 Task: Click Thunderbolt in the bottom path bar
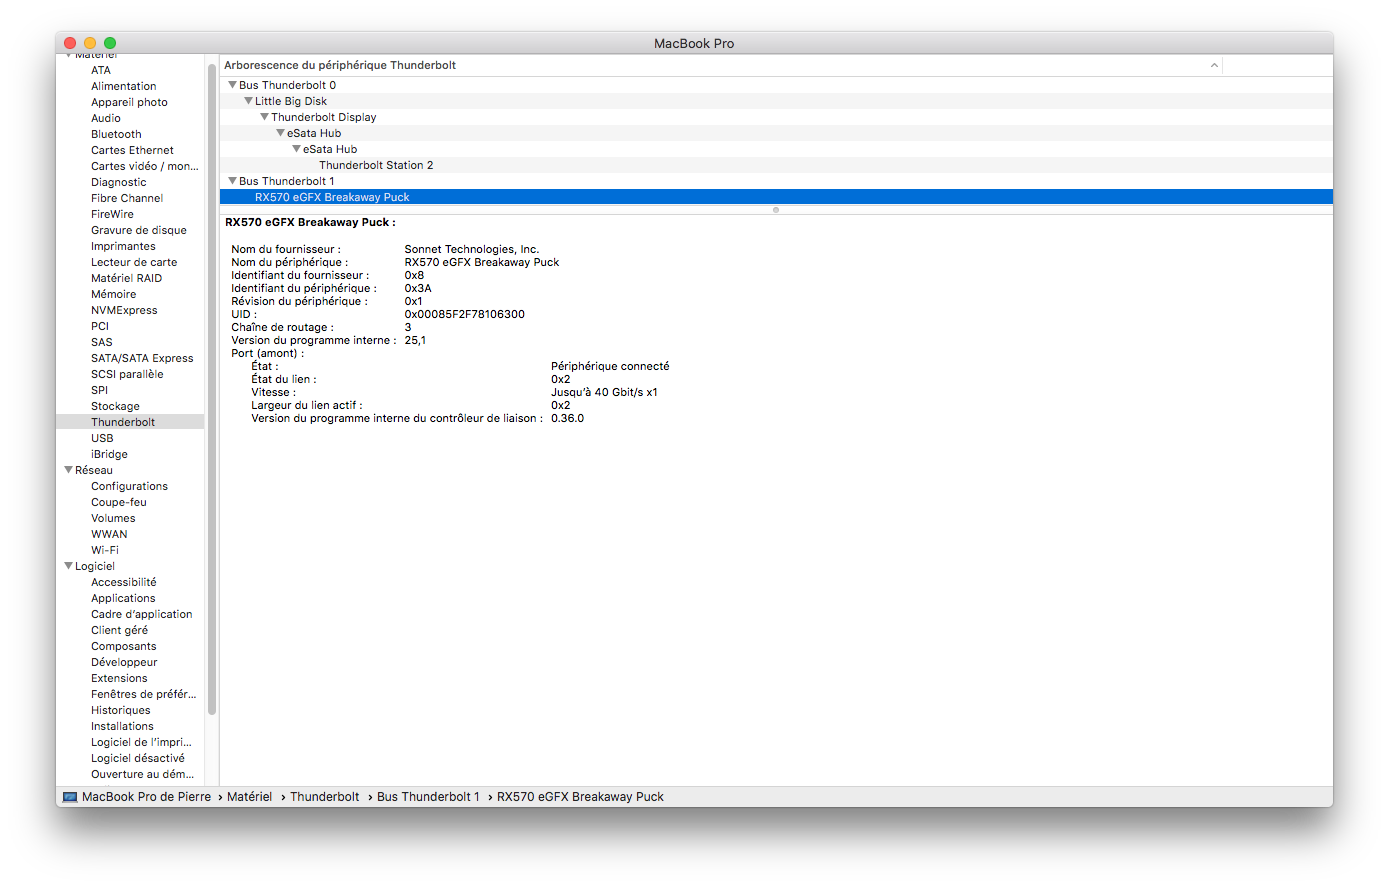click(324, 797)
